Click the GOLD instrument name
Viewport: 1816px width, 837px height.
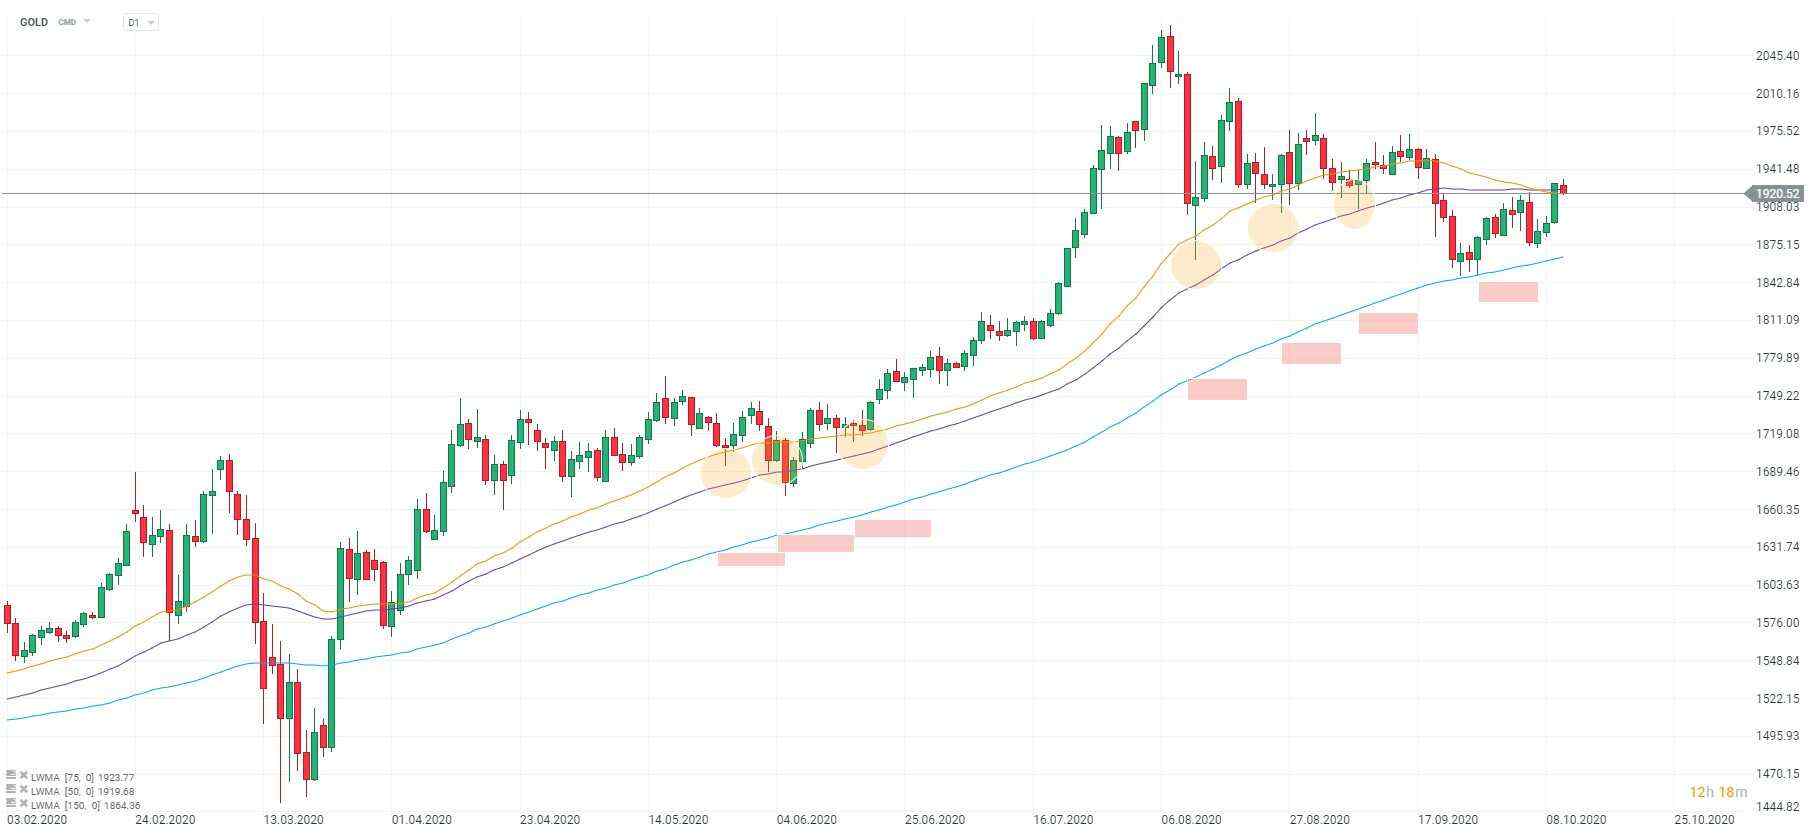point(34,22)
